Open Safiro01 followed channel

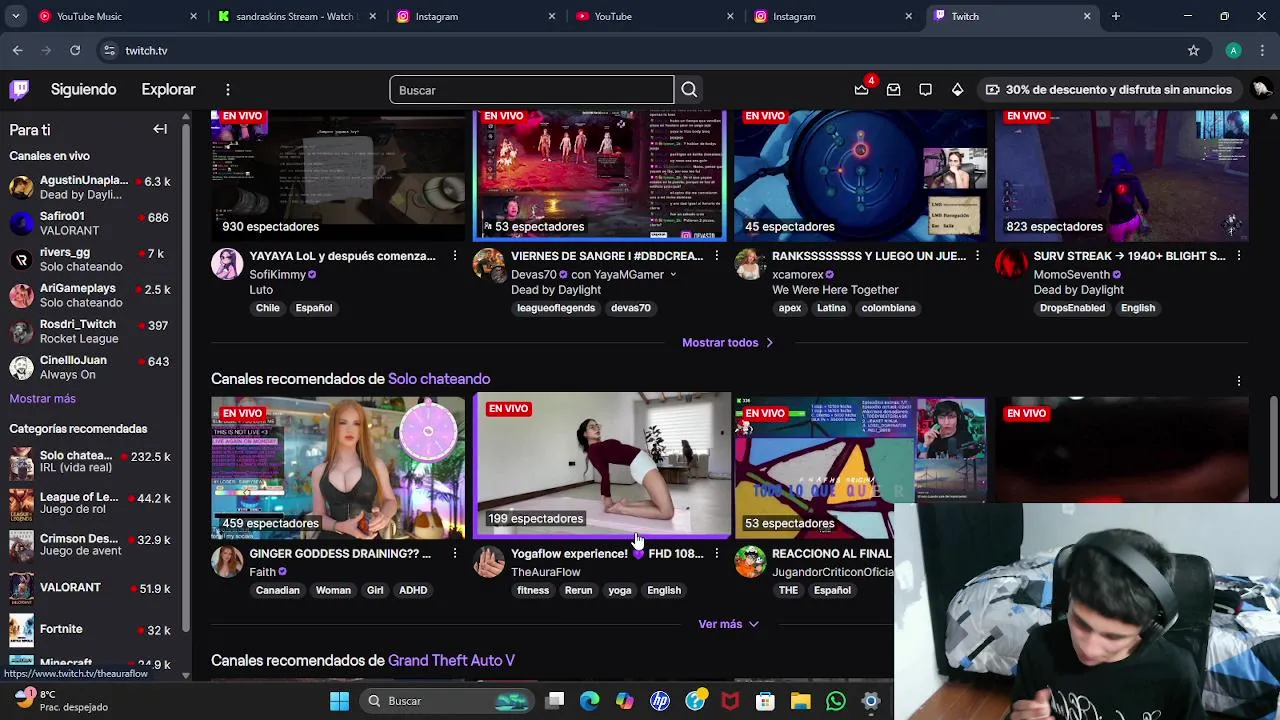tap(91, 223)
